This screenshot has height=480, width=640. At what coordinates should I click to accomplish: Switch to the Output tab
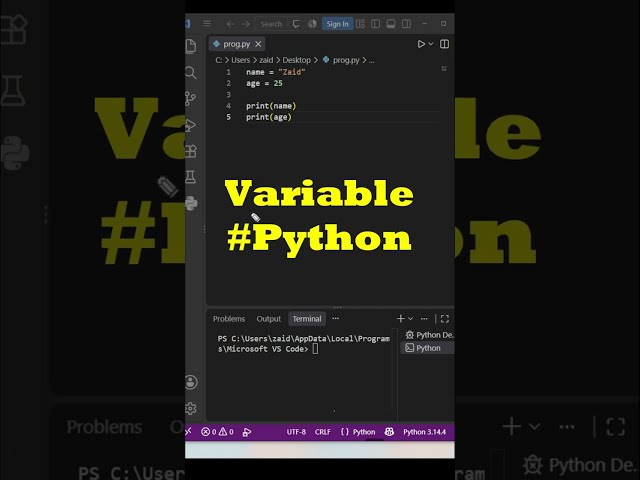point(269,319)
